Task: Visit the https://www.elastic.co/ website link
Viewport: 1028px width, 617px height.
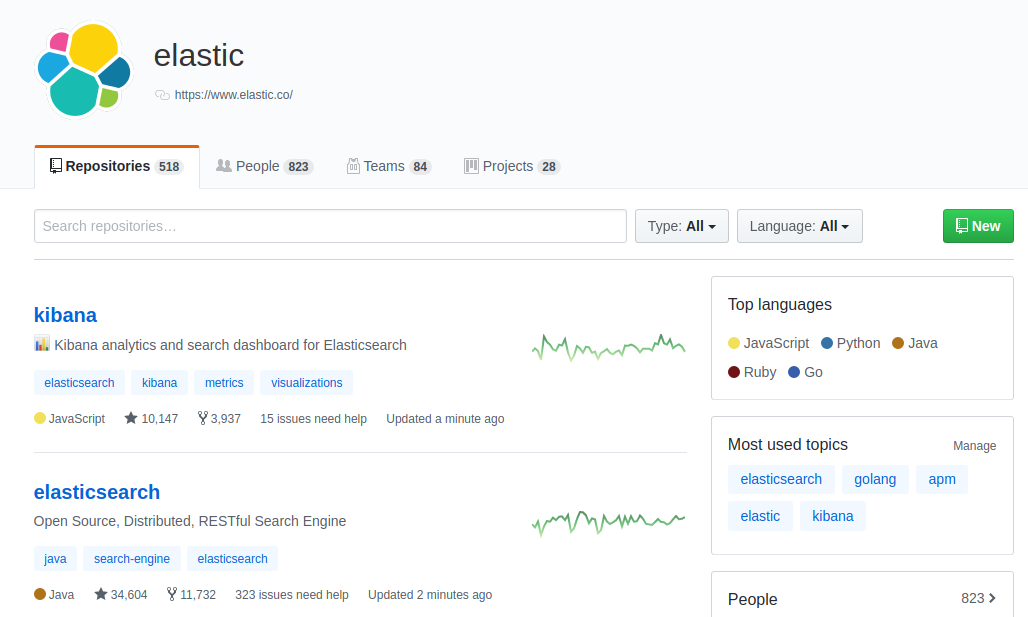Action: pos(233,95)
